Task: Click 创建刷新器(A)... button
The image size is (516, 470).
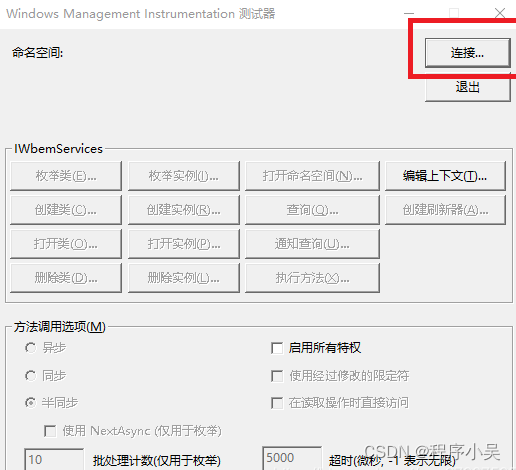Action: (445, 210)
